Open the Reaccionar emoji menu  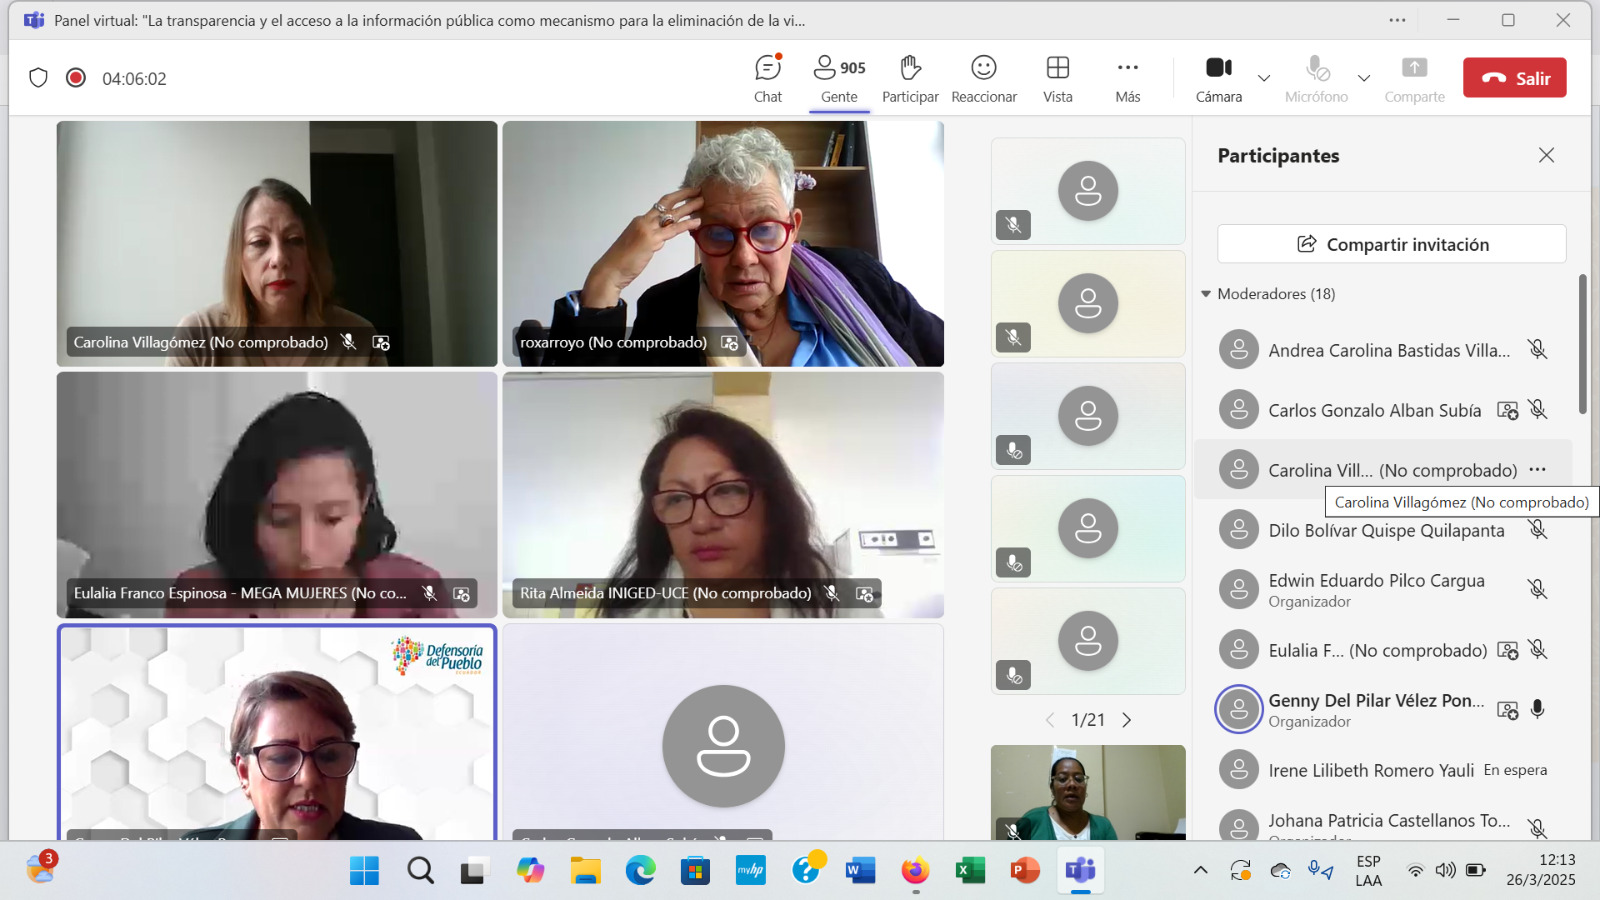click(x=983, y=78)
